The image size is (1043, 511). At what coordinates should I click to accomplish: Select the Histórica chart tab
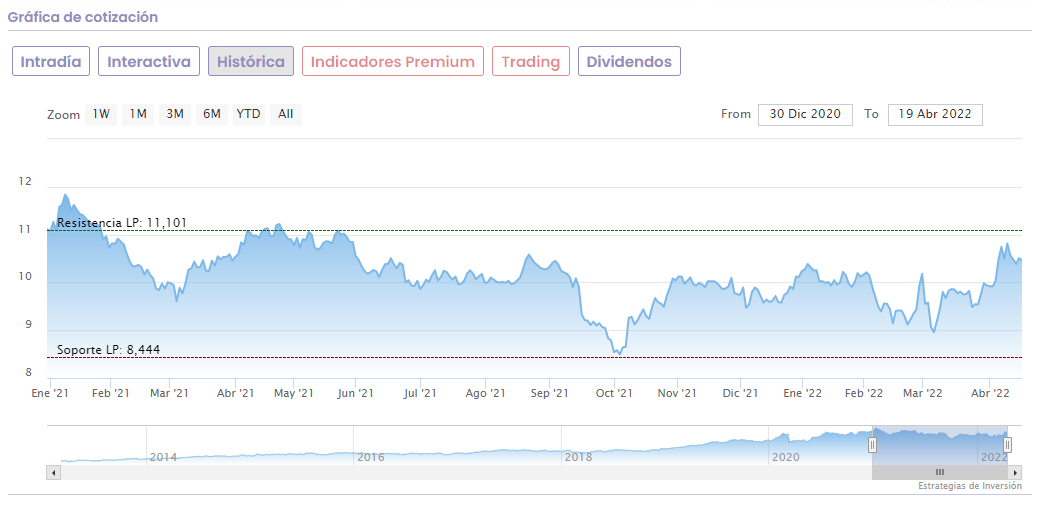251,62
